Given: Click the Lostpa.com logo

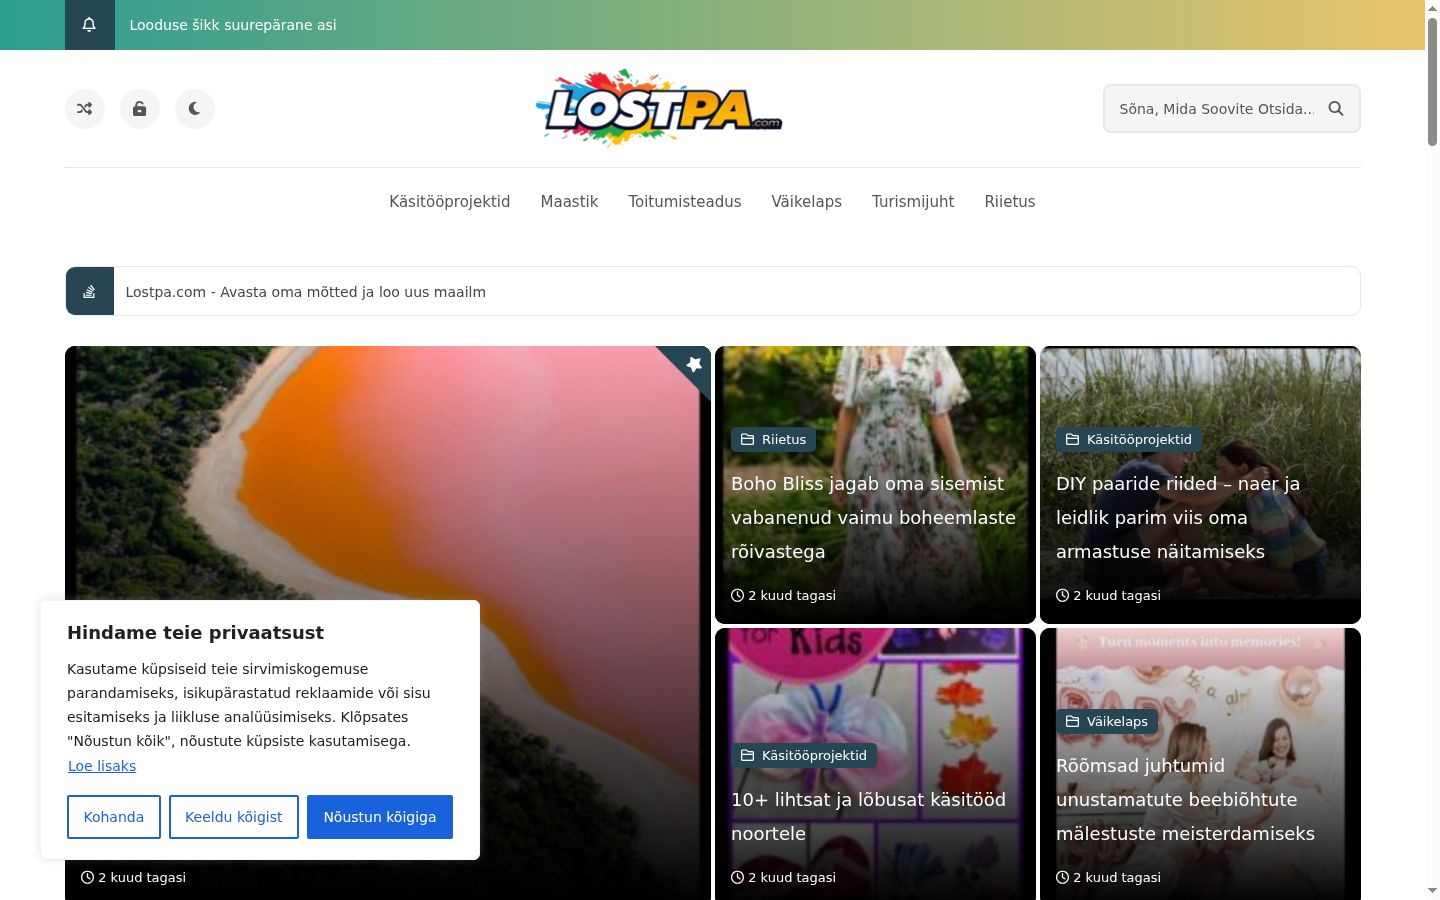Looking at the screenshot, I should pyautogui.click(x=659, y=108).
